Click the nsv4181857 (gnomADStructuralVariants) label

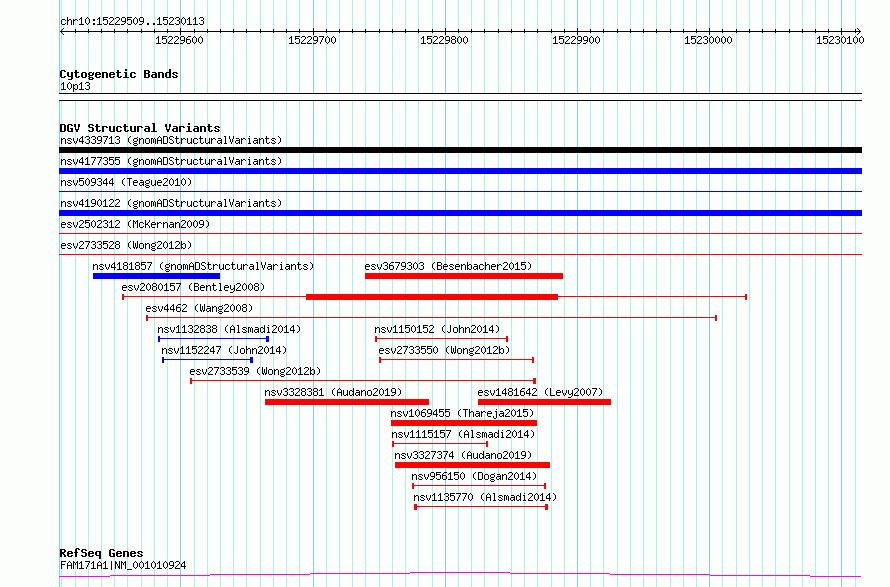[203, 266]
